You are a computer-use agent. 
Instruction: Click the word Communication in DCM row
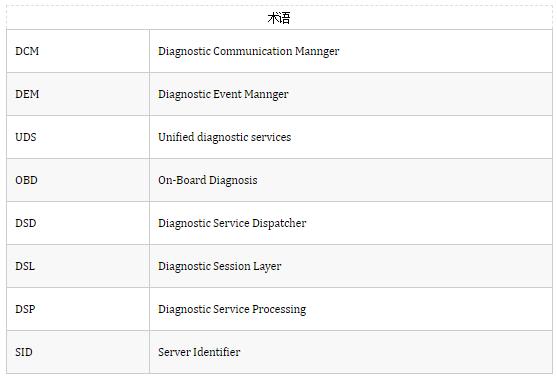pyautogui.click(x=253, y=51)
